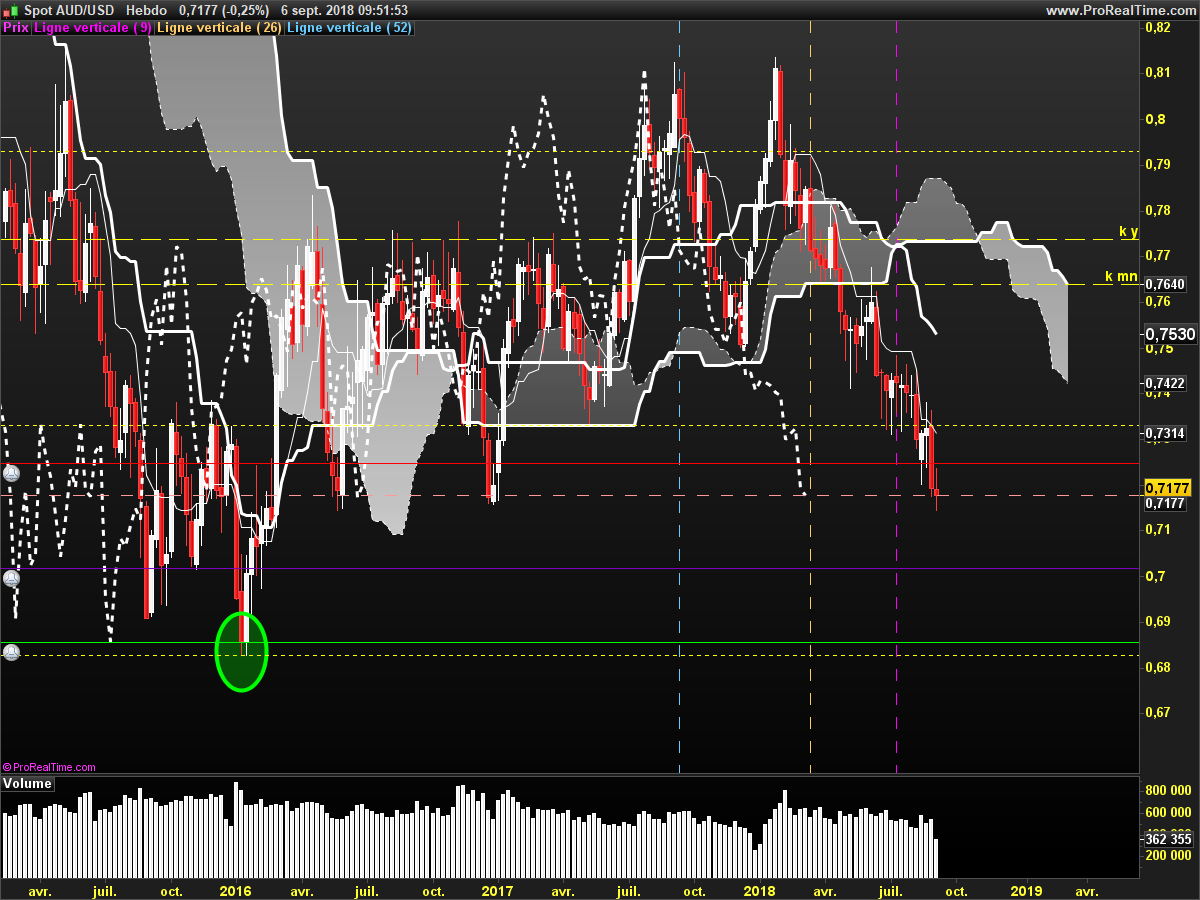Image resolution: width=1200 pixels, height=900 pixels.
Task: Click the 0,7640 price tag on axis
Action: pyautogui.click(x=1165, y=284)
